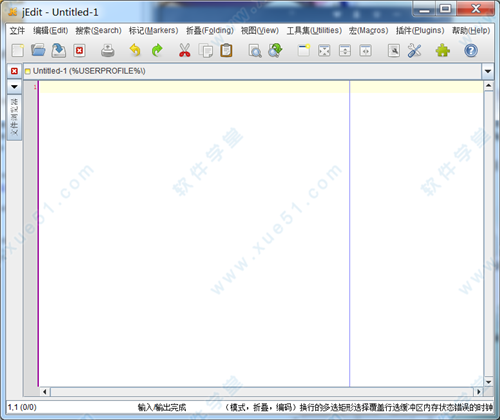Click line number 1 in the gutter
Screen dimensions: 500x420
point(35,87)
